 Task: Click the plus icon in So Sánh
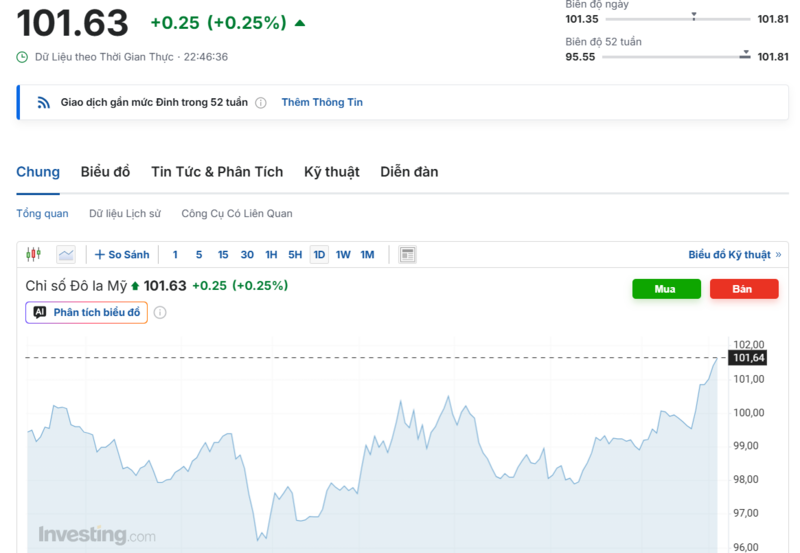[99, 254]
